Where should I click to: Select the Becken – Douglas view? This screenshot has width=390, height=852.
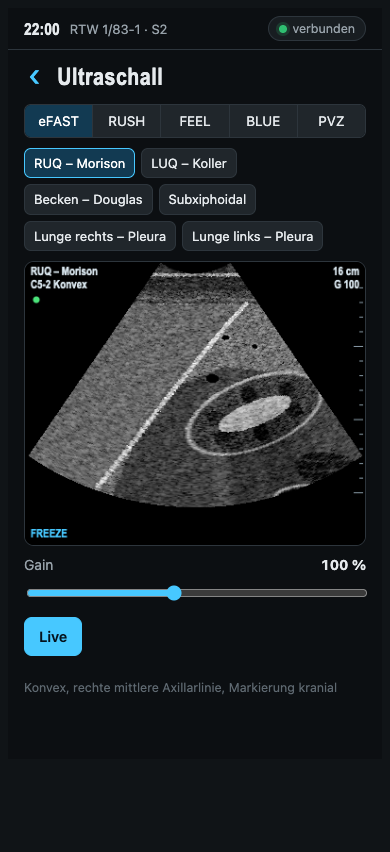pyautogui.click(x=89, y=199)
